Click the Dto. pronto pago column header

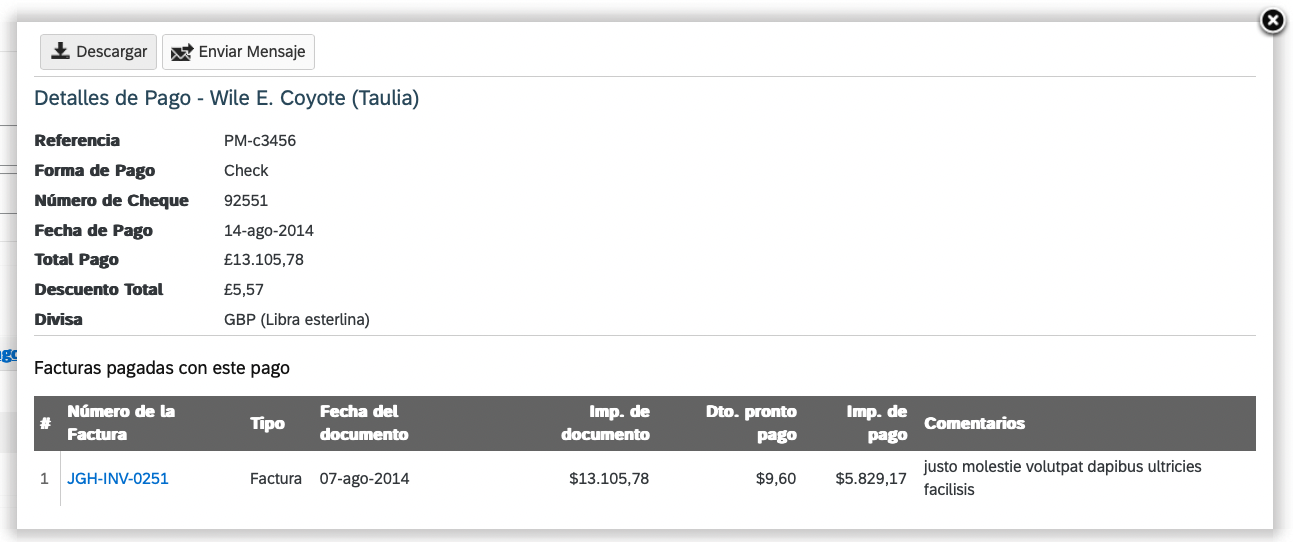[749, 423]
